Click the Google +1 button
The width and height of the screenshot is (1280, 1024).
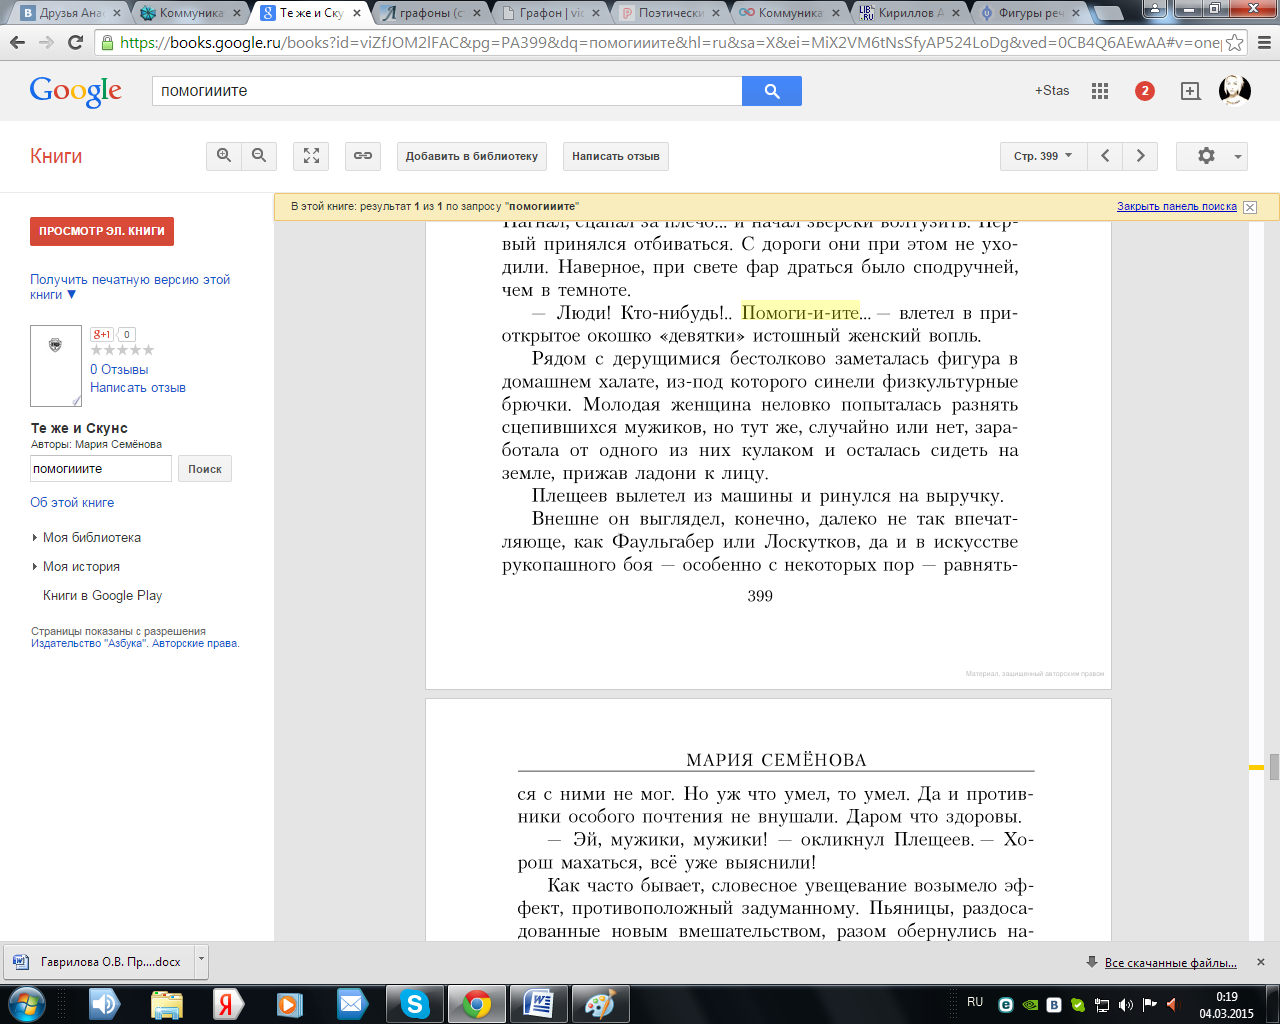(x=102, y=334)
